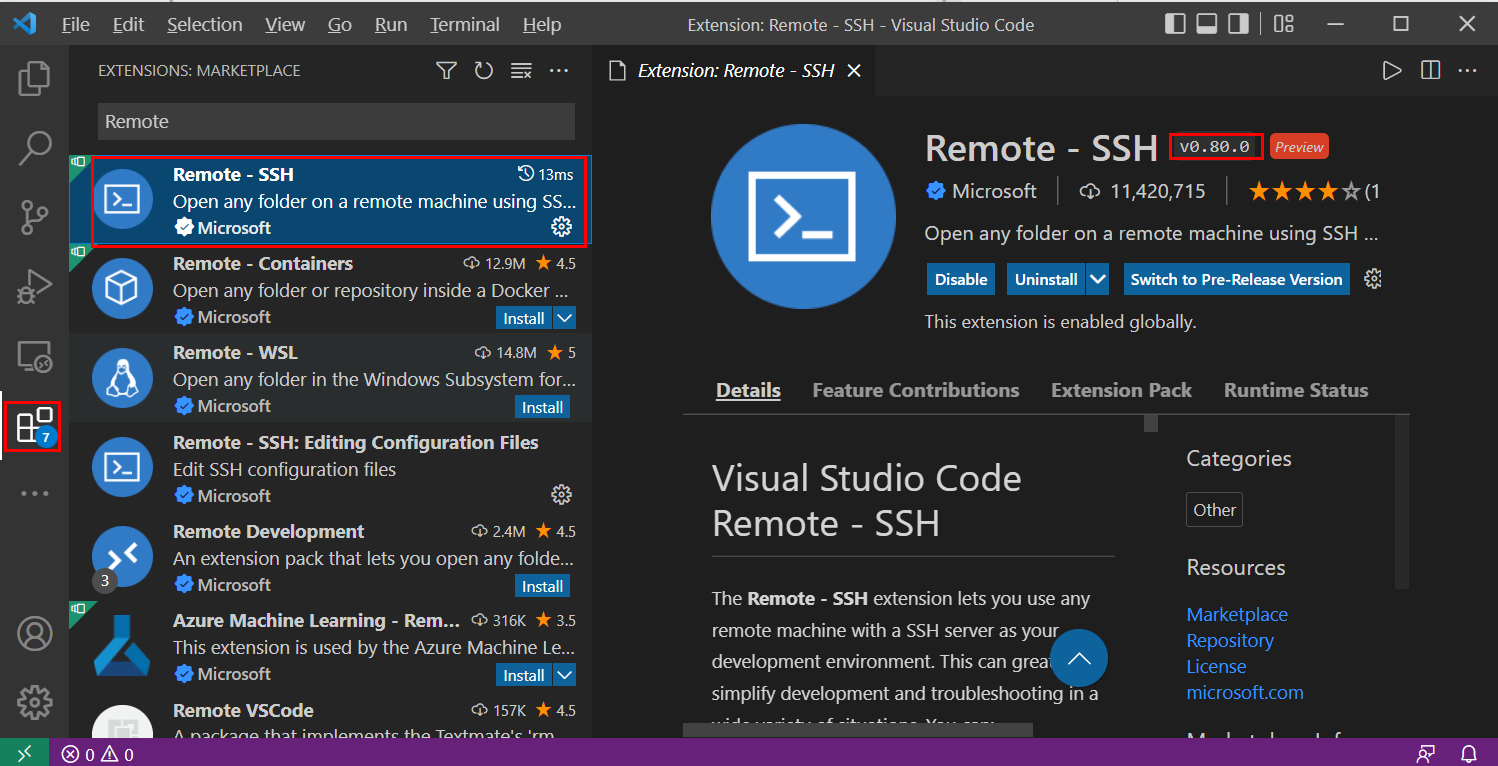Split the editor right

click(1430, 71)
